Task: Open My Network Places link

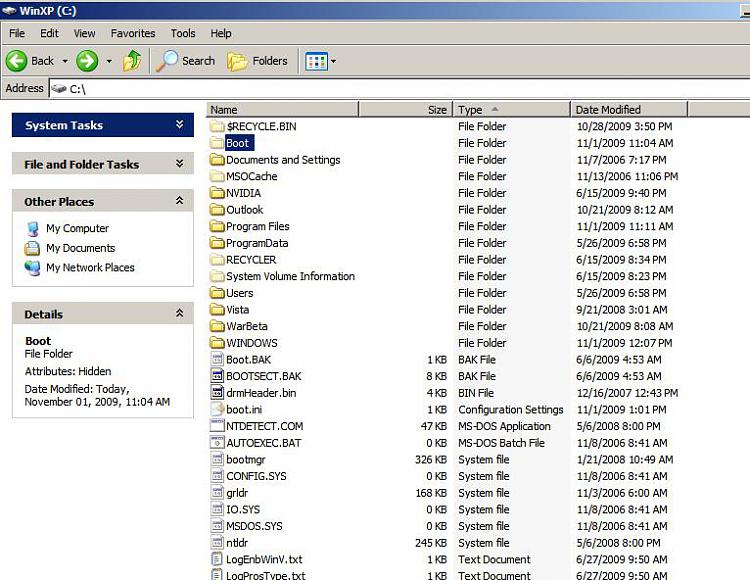Action: point(90,268)
